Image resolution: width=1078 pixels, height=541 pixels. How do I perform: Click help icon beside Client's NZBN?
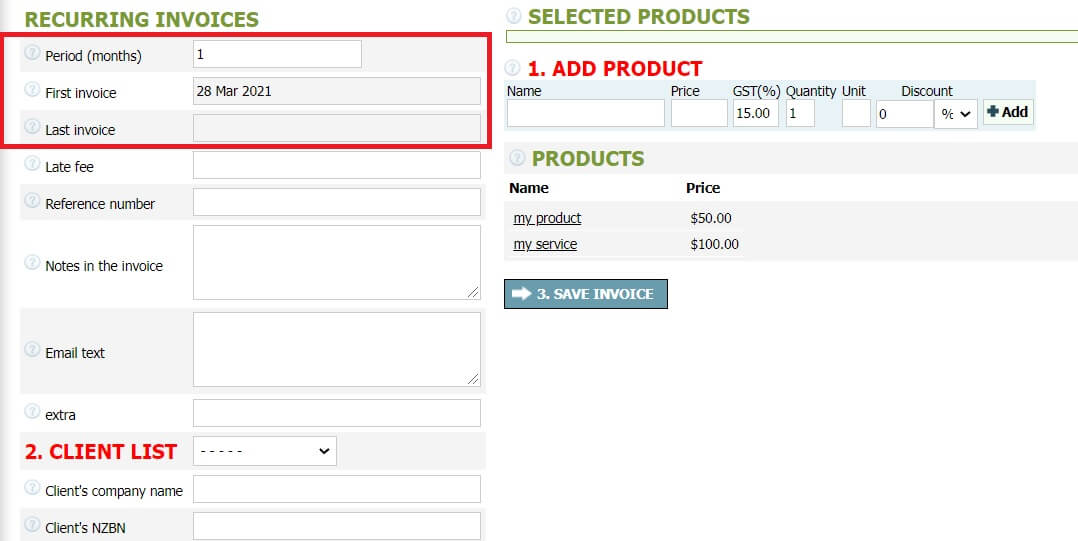32,525
